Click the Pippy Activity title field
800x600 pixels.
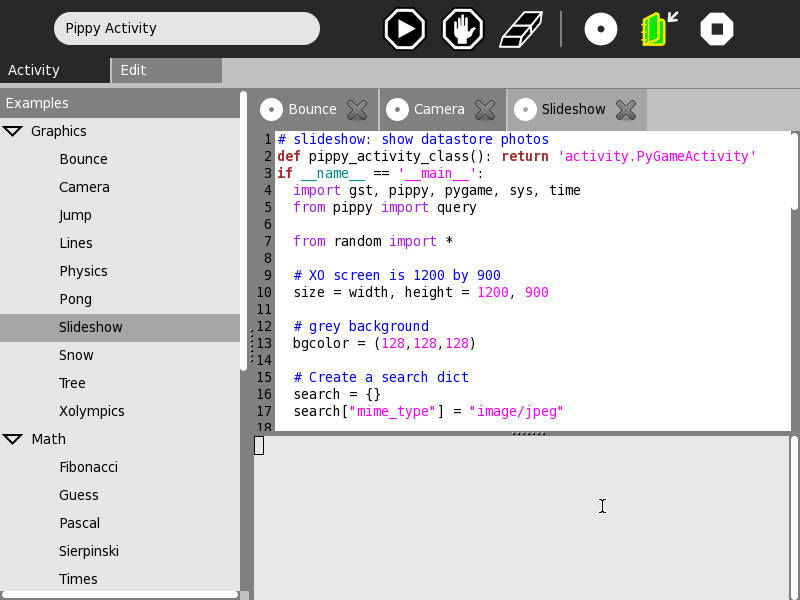pos(187,29)
